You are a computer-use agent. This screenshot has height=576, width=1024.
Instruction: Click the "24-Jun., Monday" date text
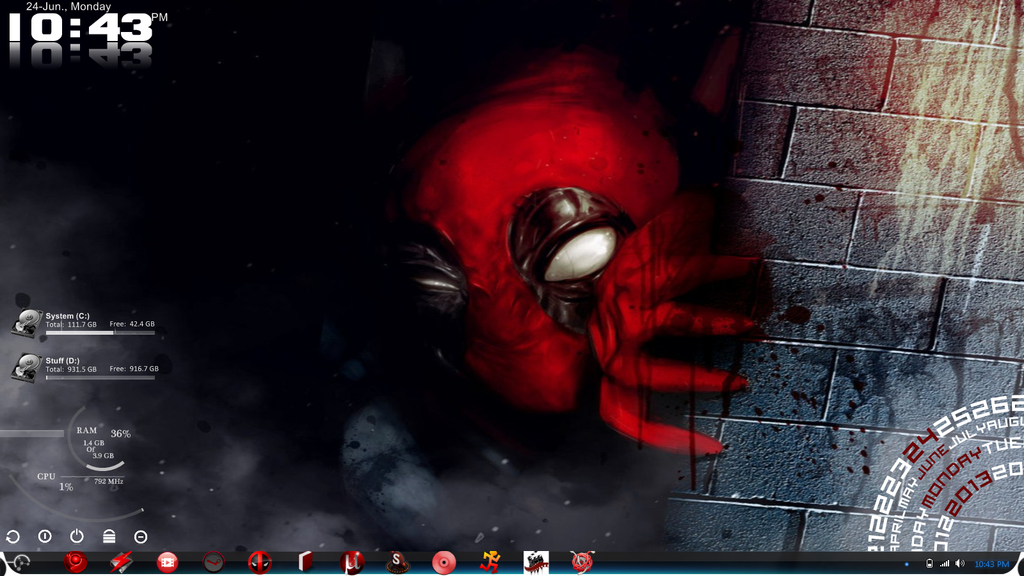click(69, 7)
